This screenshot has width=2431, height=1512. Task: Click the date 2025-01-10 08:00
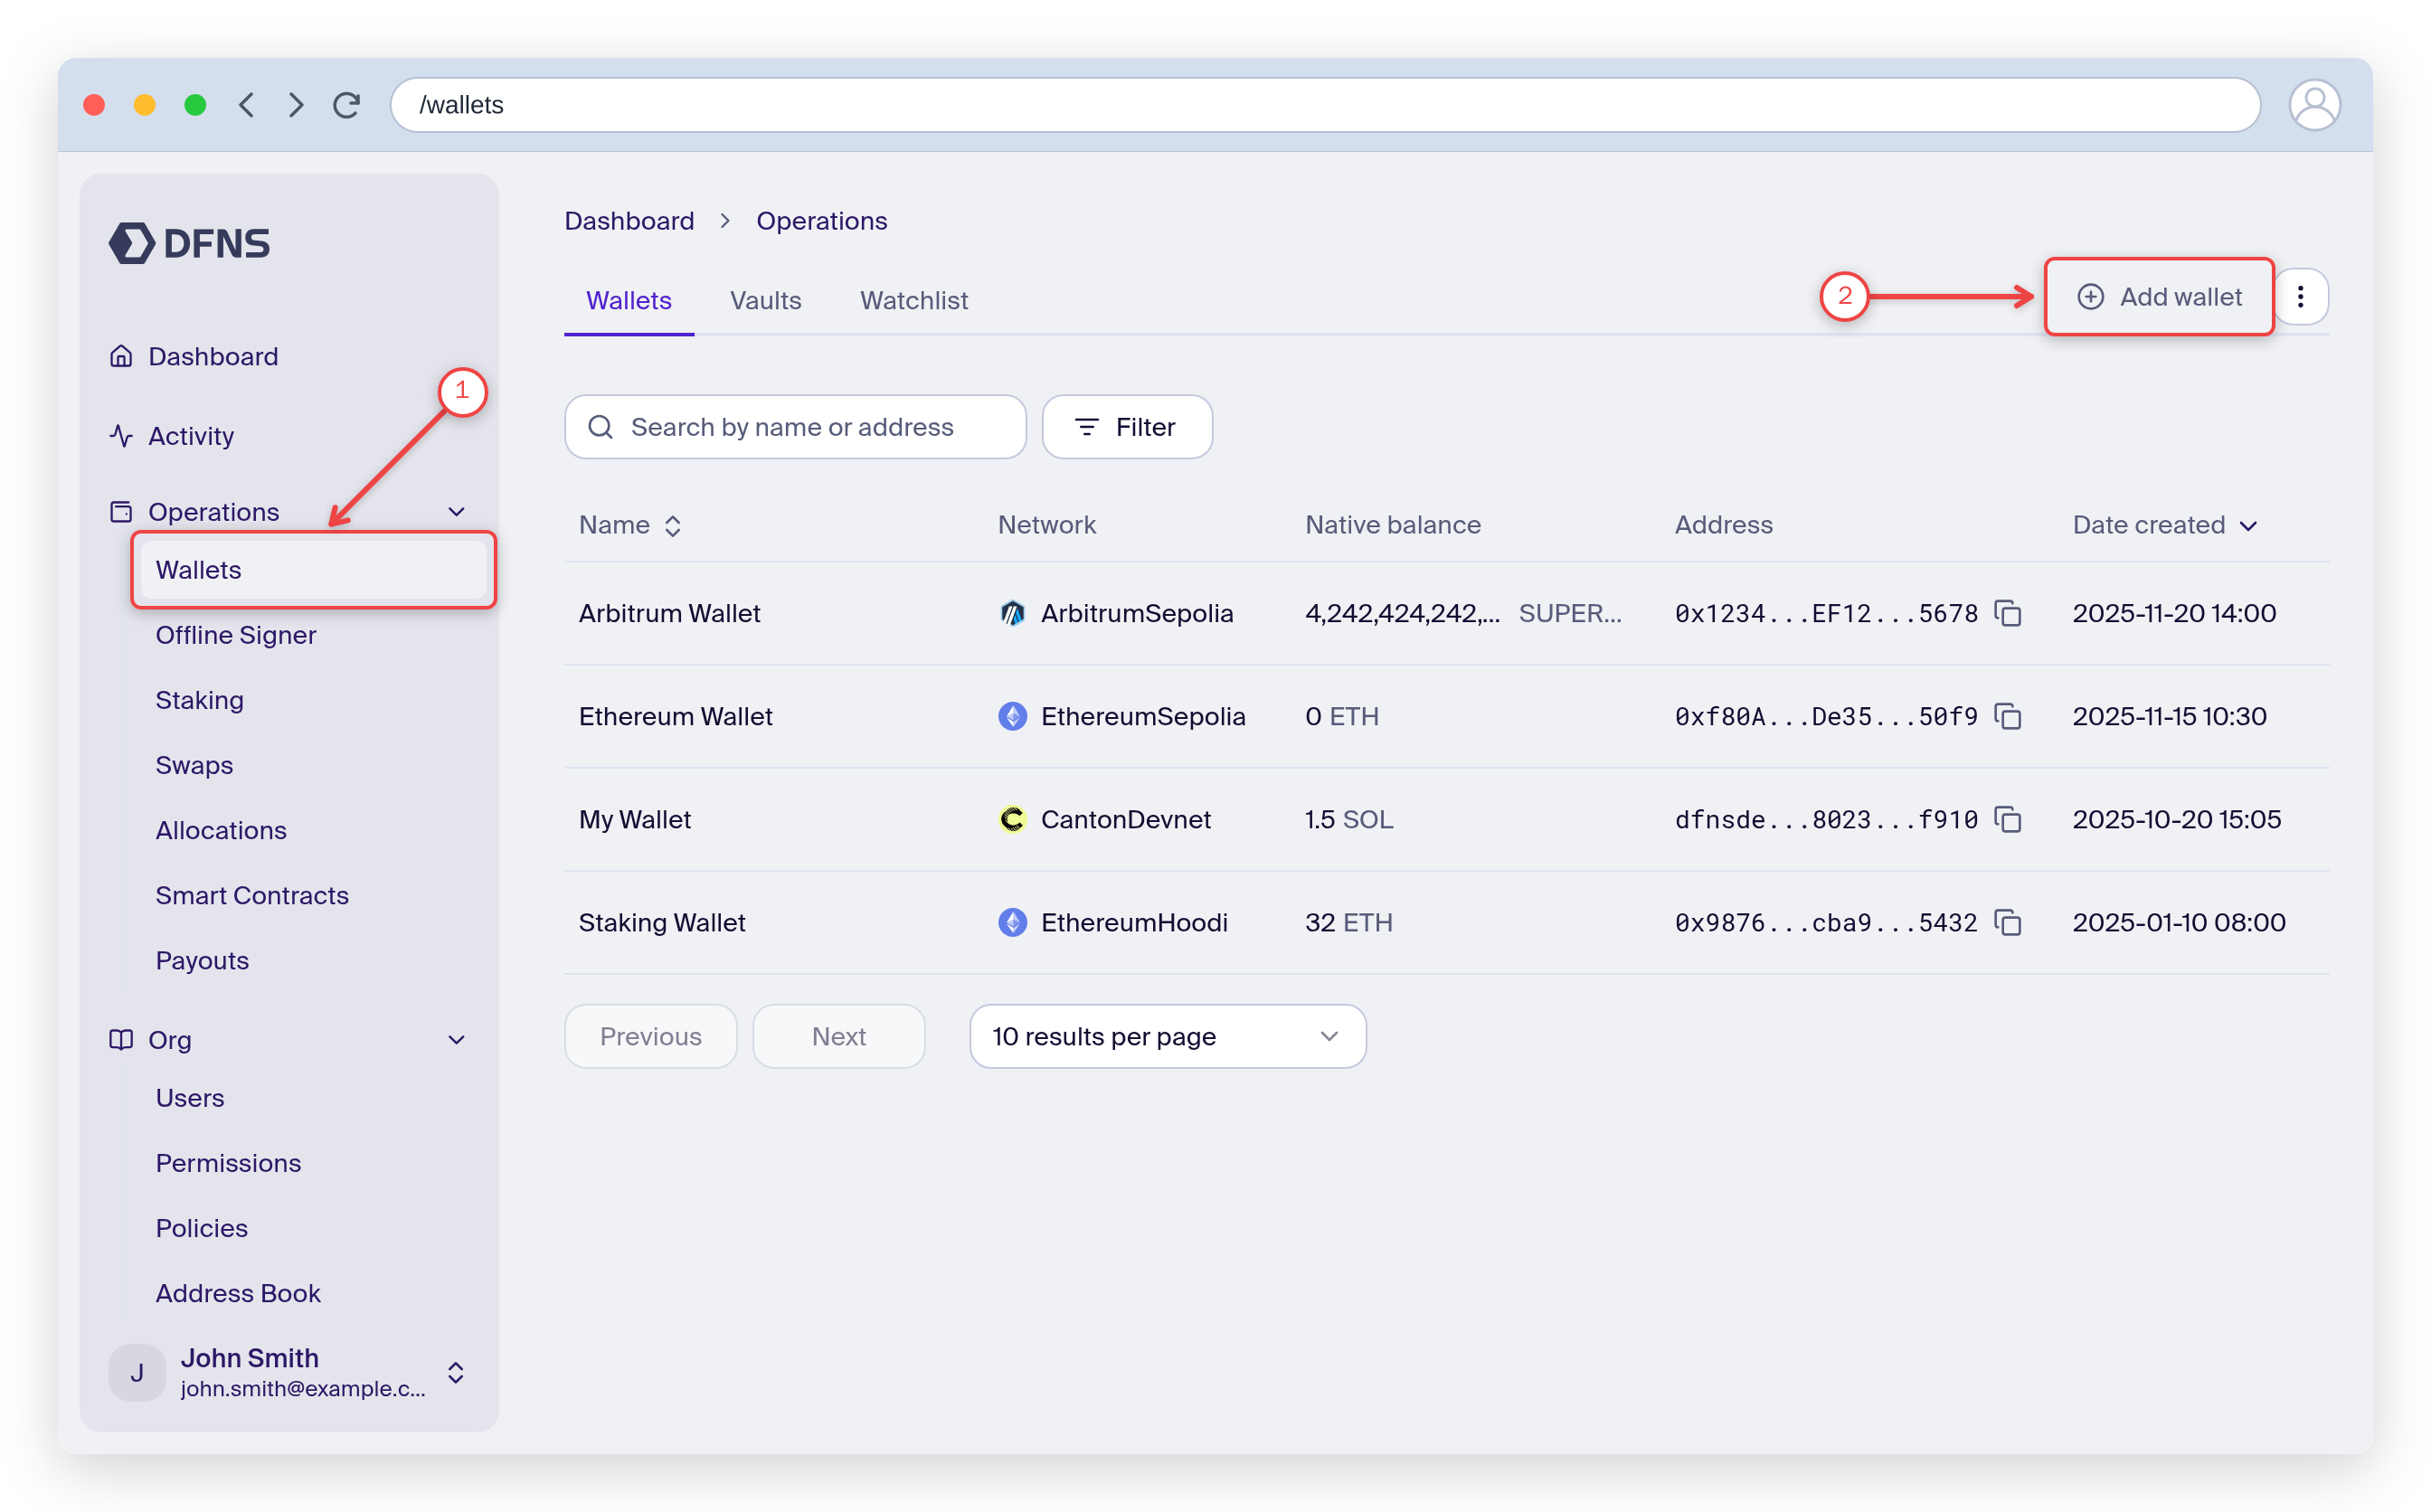[2179, 922]
